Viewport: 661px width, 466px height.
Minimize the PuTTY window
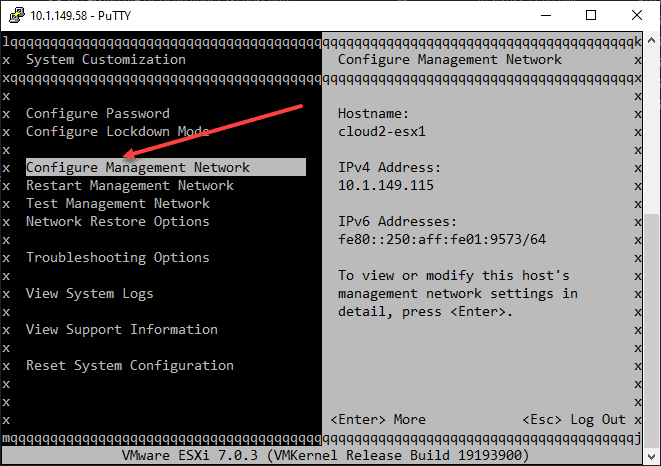pyautogui.click(x=545, y=15)
